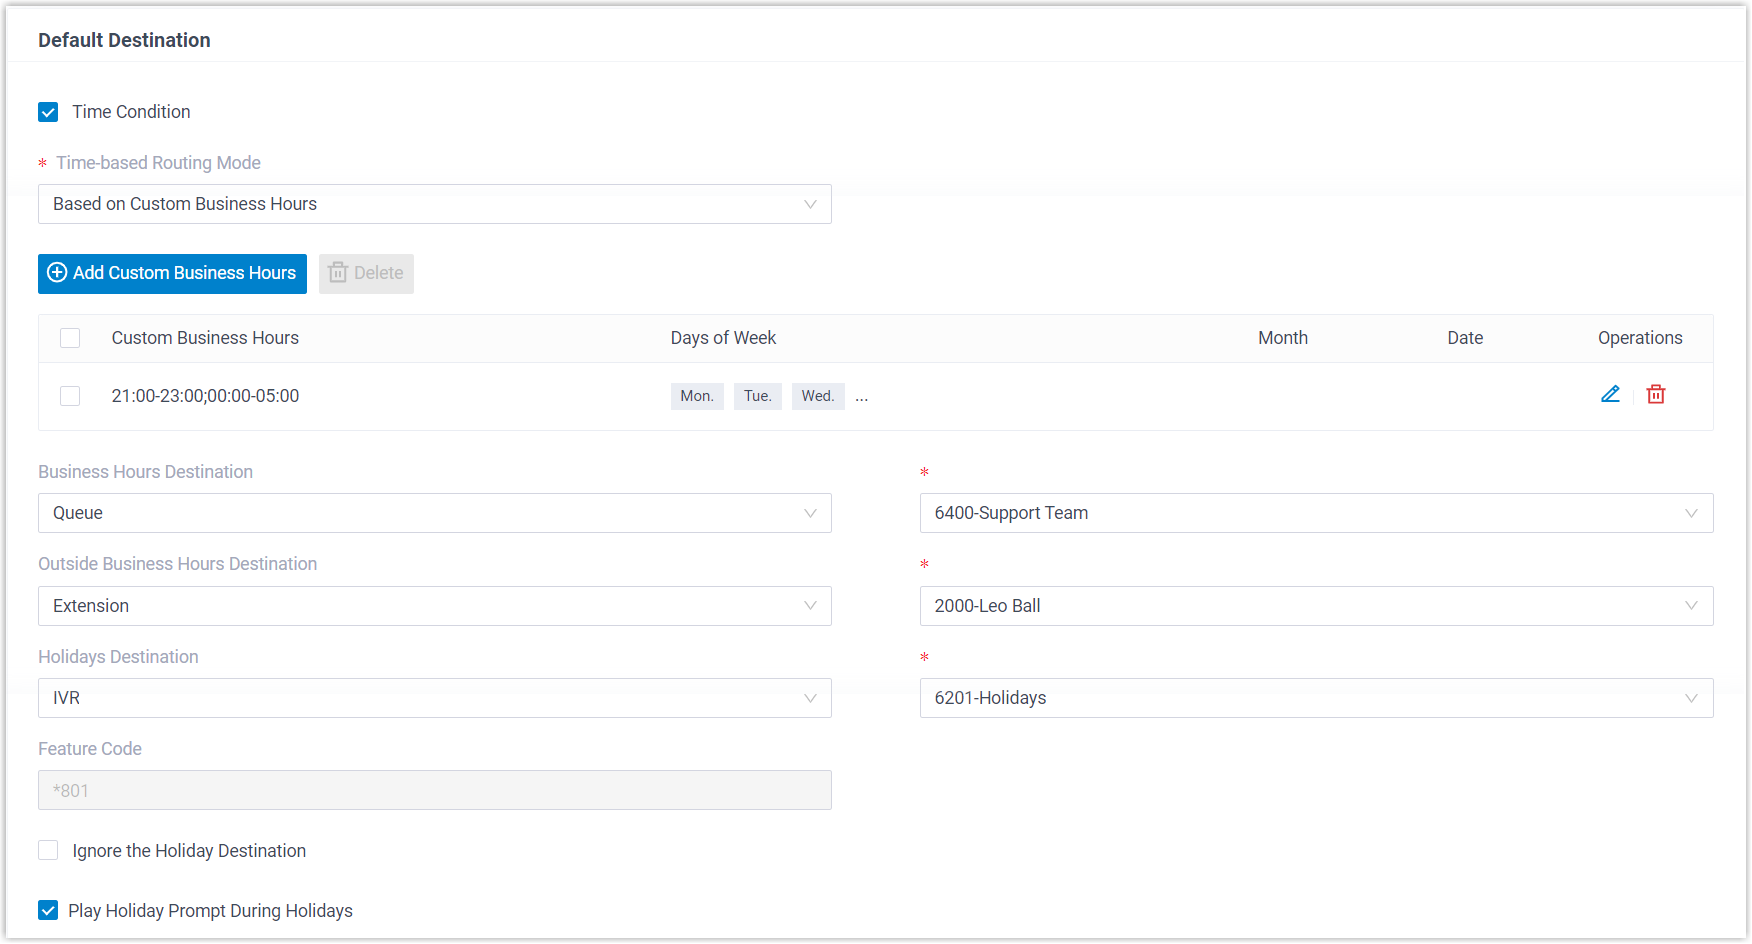Select all rows via header checkbox
The height and width of the screenshot is (944, 1752).
pos(70,338)
